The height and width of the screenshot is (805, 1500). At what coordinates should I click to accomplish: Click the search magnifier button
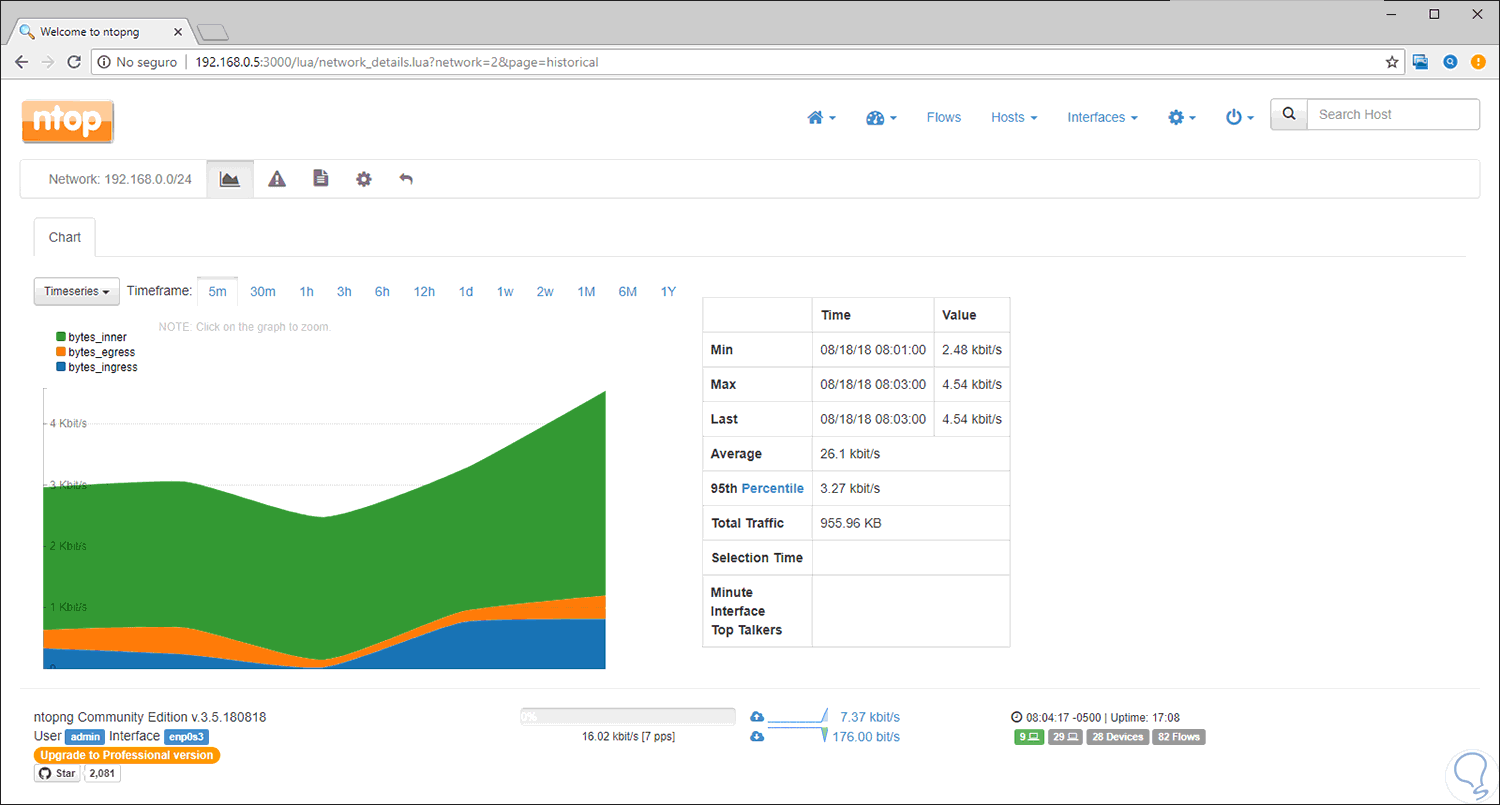(1289, 114)
